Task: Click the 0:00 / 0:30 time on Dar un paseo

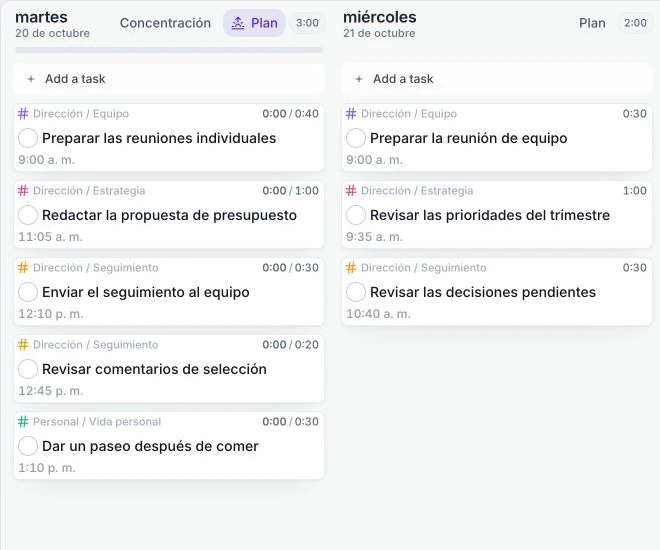Action: click(x=290, y=422)
